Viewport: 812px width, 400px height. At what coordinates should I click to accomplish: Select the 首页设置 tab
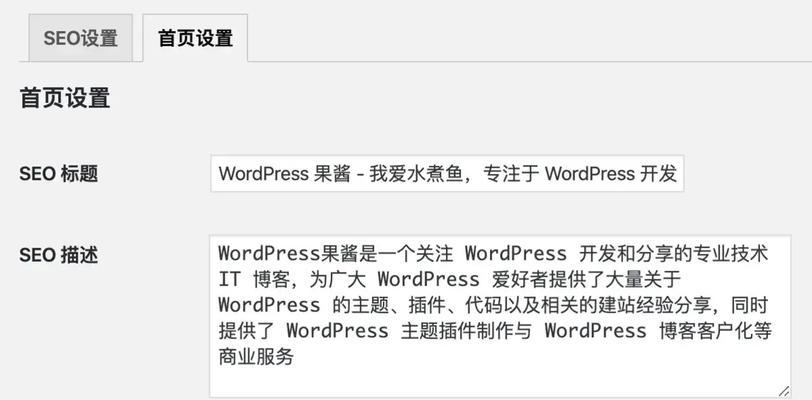pos(195,38)
